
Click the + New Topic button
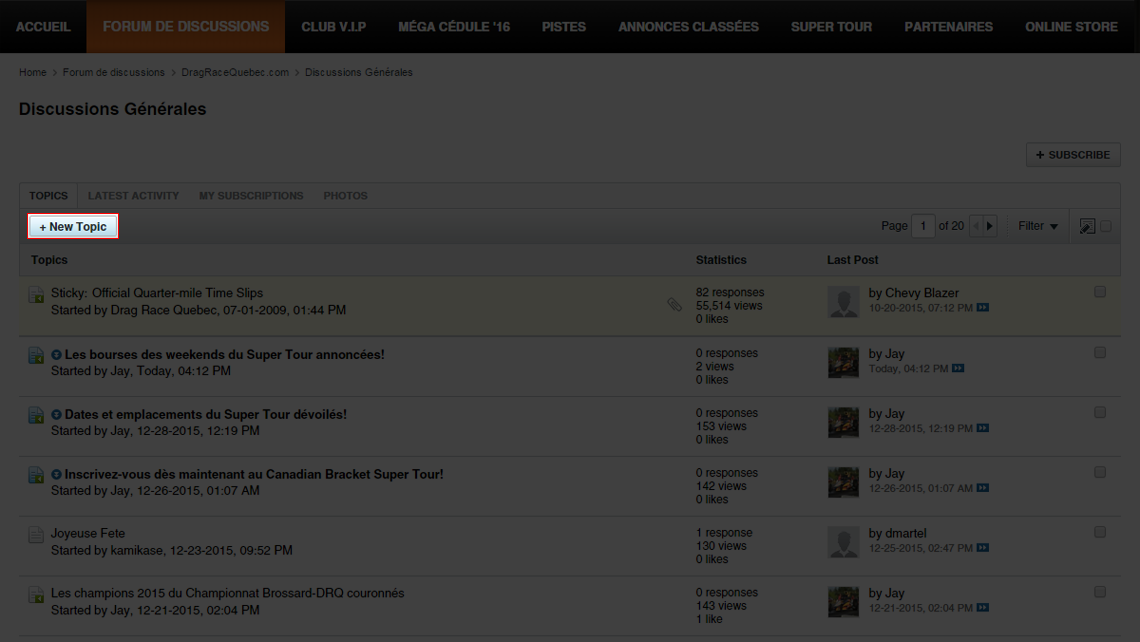tap(73, 227)
